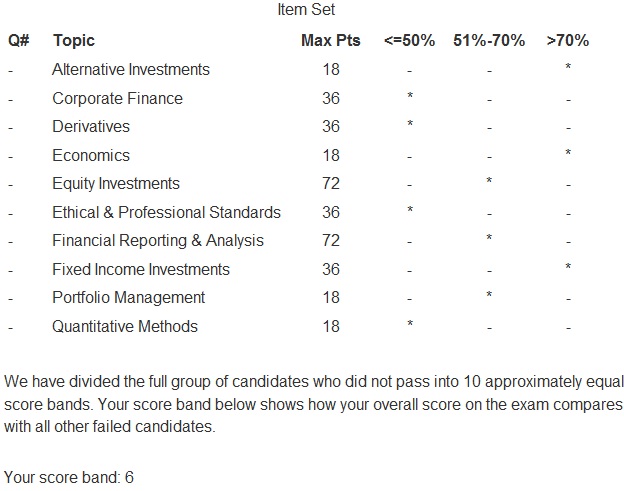Click the Derivatives topic text
The image size is (624, 491).
tap(91, 127)
